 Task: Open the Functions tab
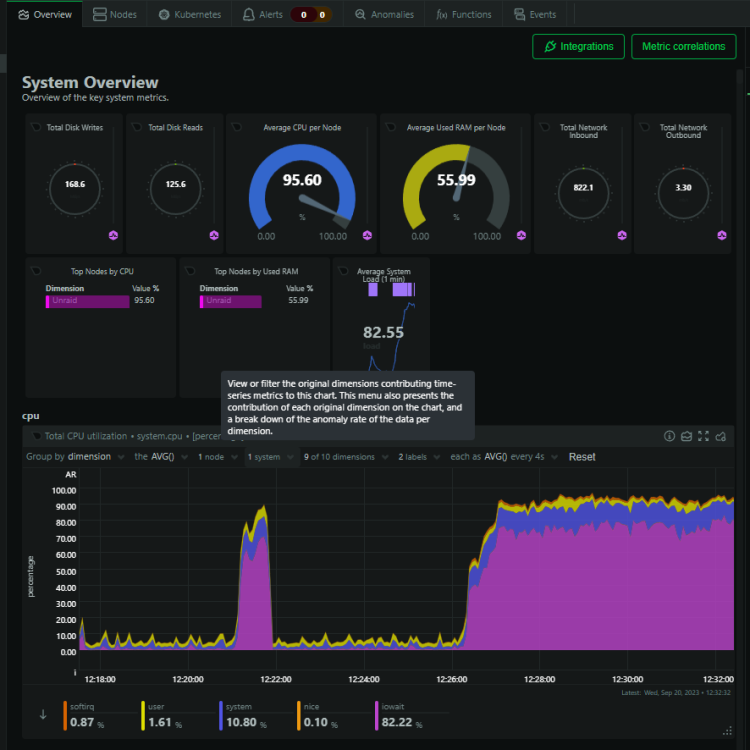[x=464, y=14]
